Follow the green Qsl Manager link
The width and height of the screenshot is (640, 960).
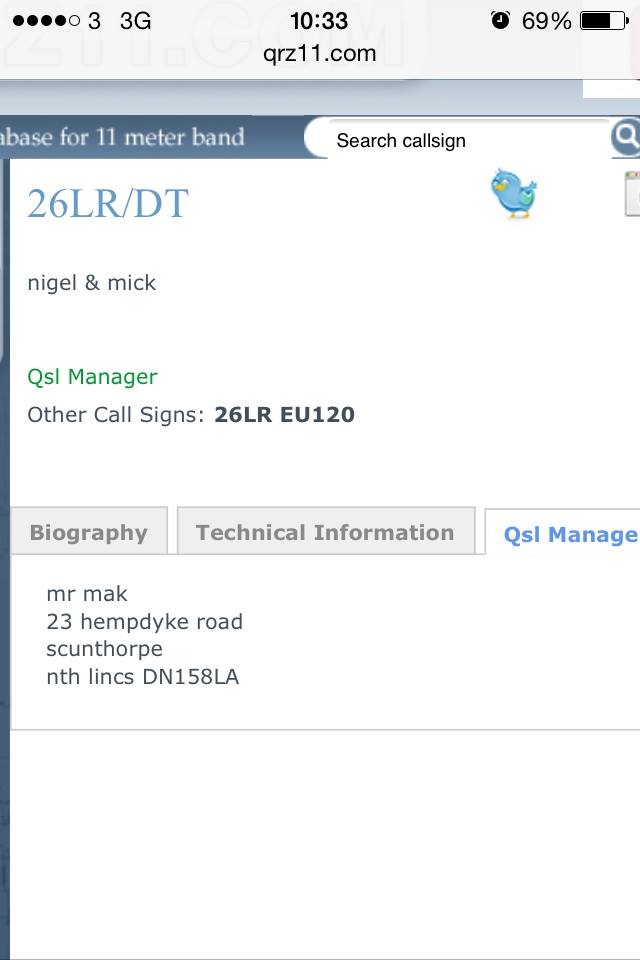92,377
